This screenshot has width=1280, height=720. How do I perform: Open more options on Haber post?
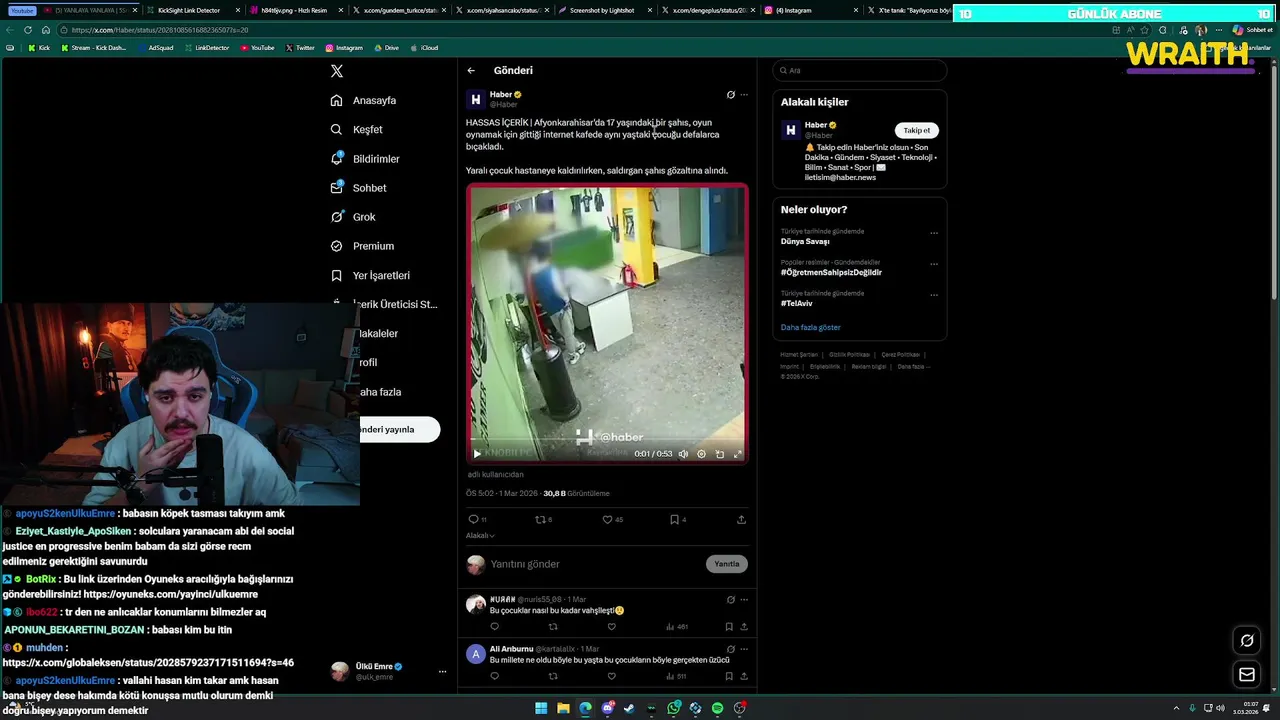[x=744, y=95]
